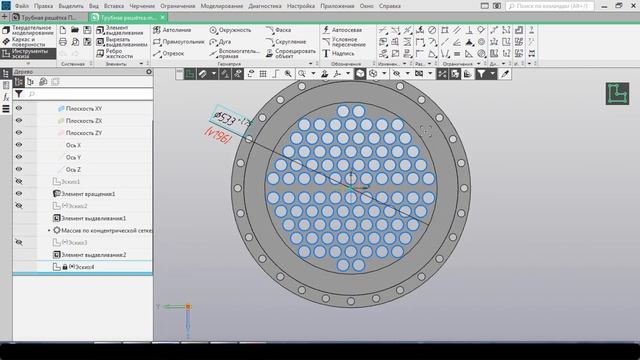
Task: Open tree panel settings gear
Action: click(149, 72)
